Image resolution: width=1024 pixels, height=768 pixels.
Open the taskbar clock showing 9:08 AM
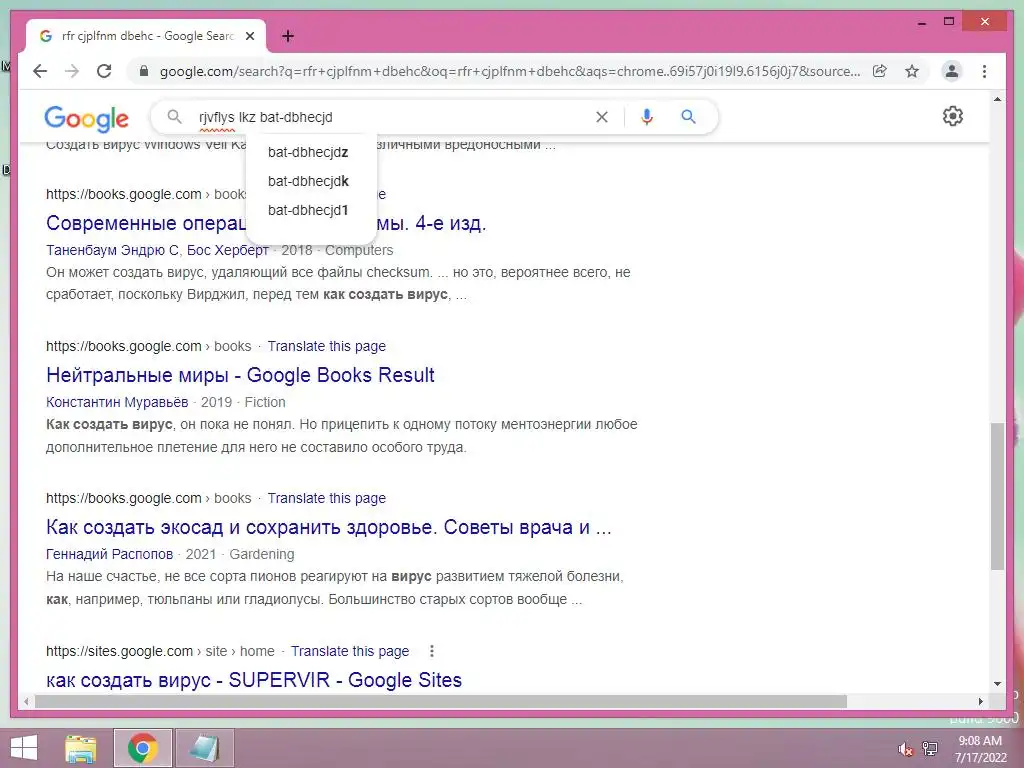pyautogui.click(x=980, y=749)
